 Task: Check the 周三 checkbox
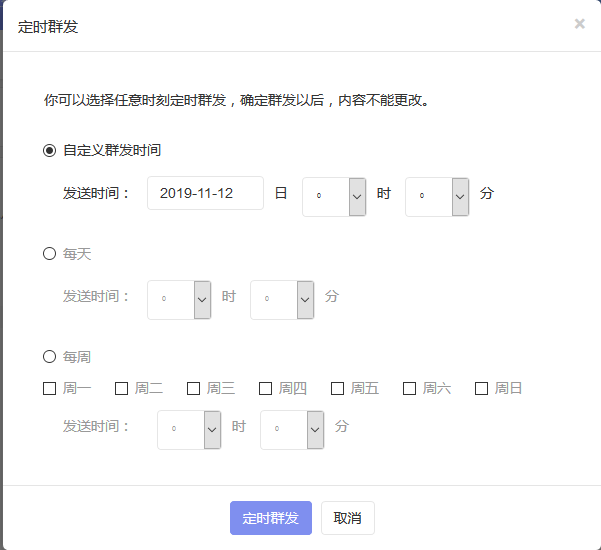point(194,388)
